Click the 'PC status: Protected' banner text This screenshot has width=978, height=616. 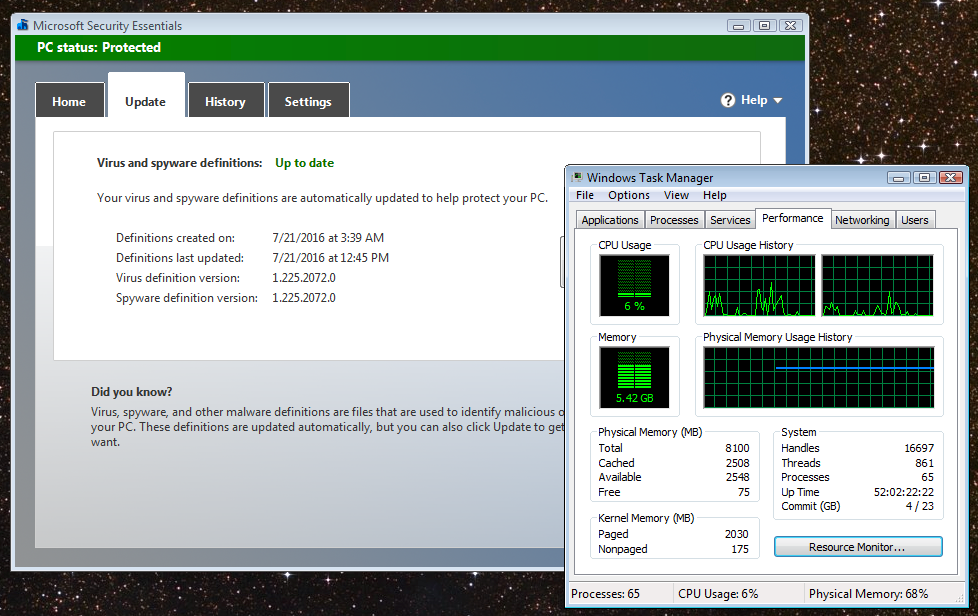[99, 47]
